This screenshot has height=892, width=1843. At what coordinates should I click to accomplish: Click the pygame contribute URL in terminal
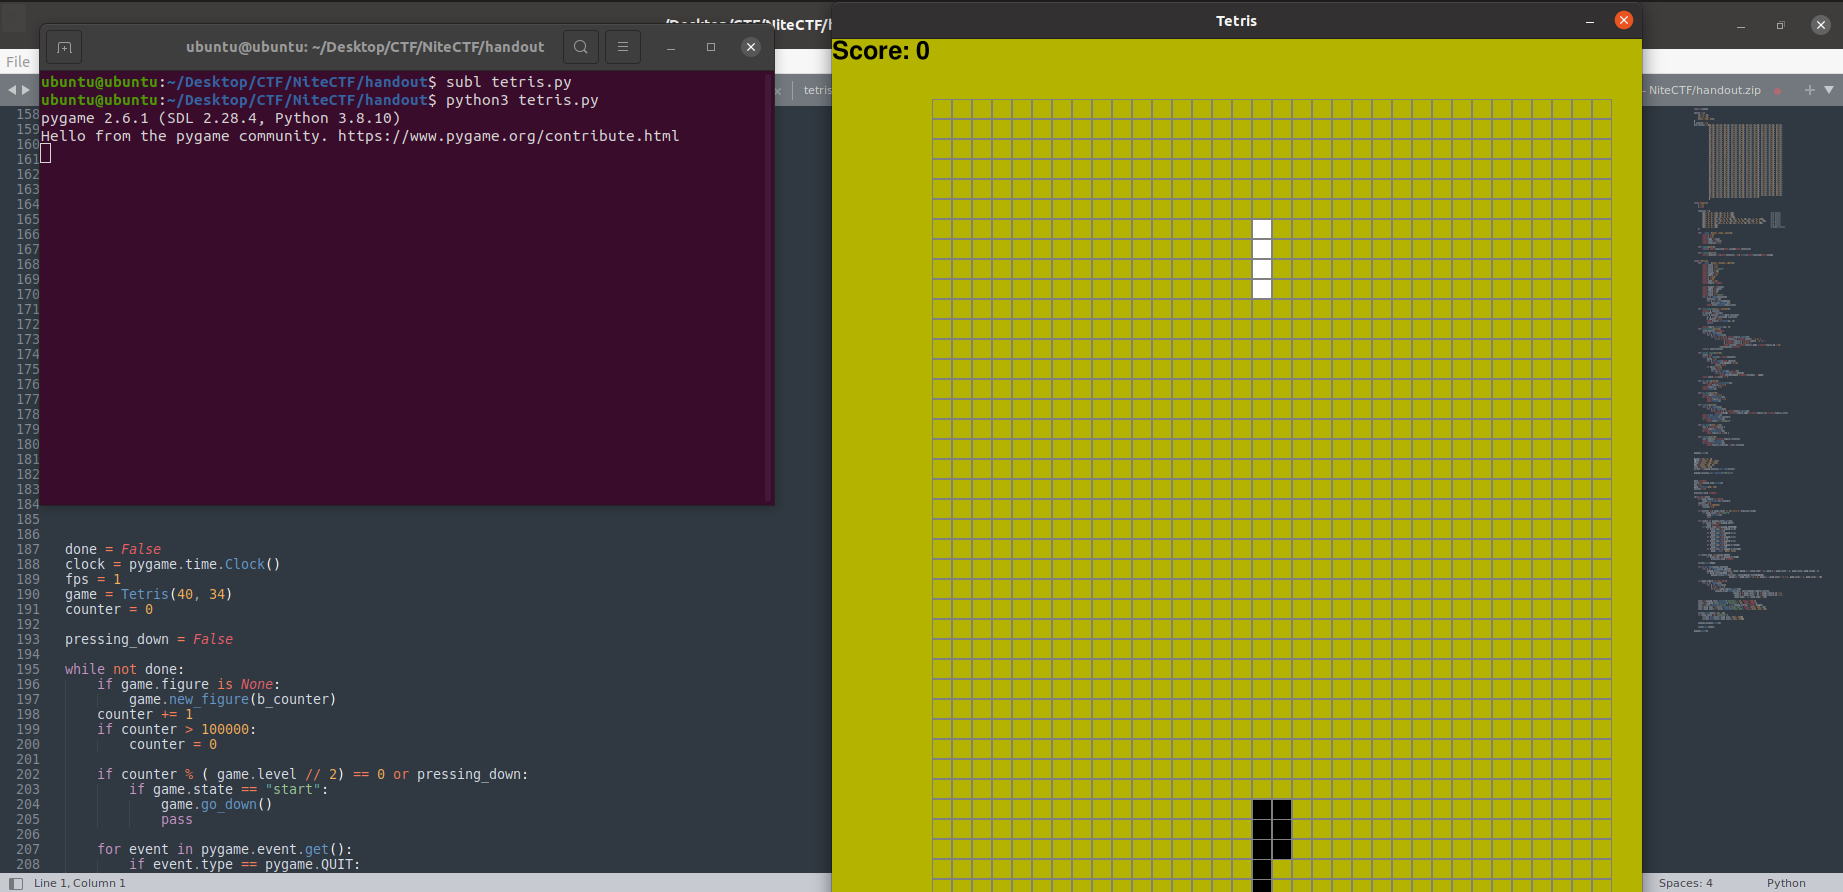508,136
